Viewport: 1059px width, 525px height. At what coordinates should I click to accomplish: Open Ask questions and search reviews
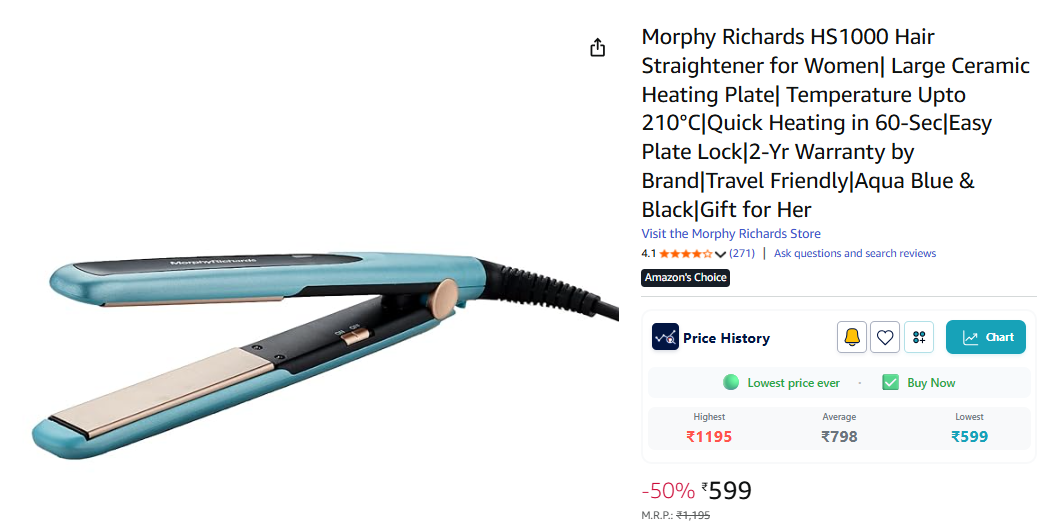(x=855, y=254)
